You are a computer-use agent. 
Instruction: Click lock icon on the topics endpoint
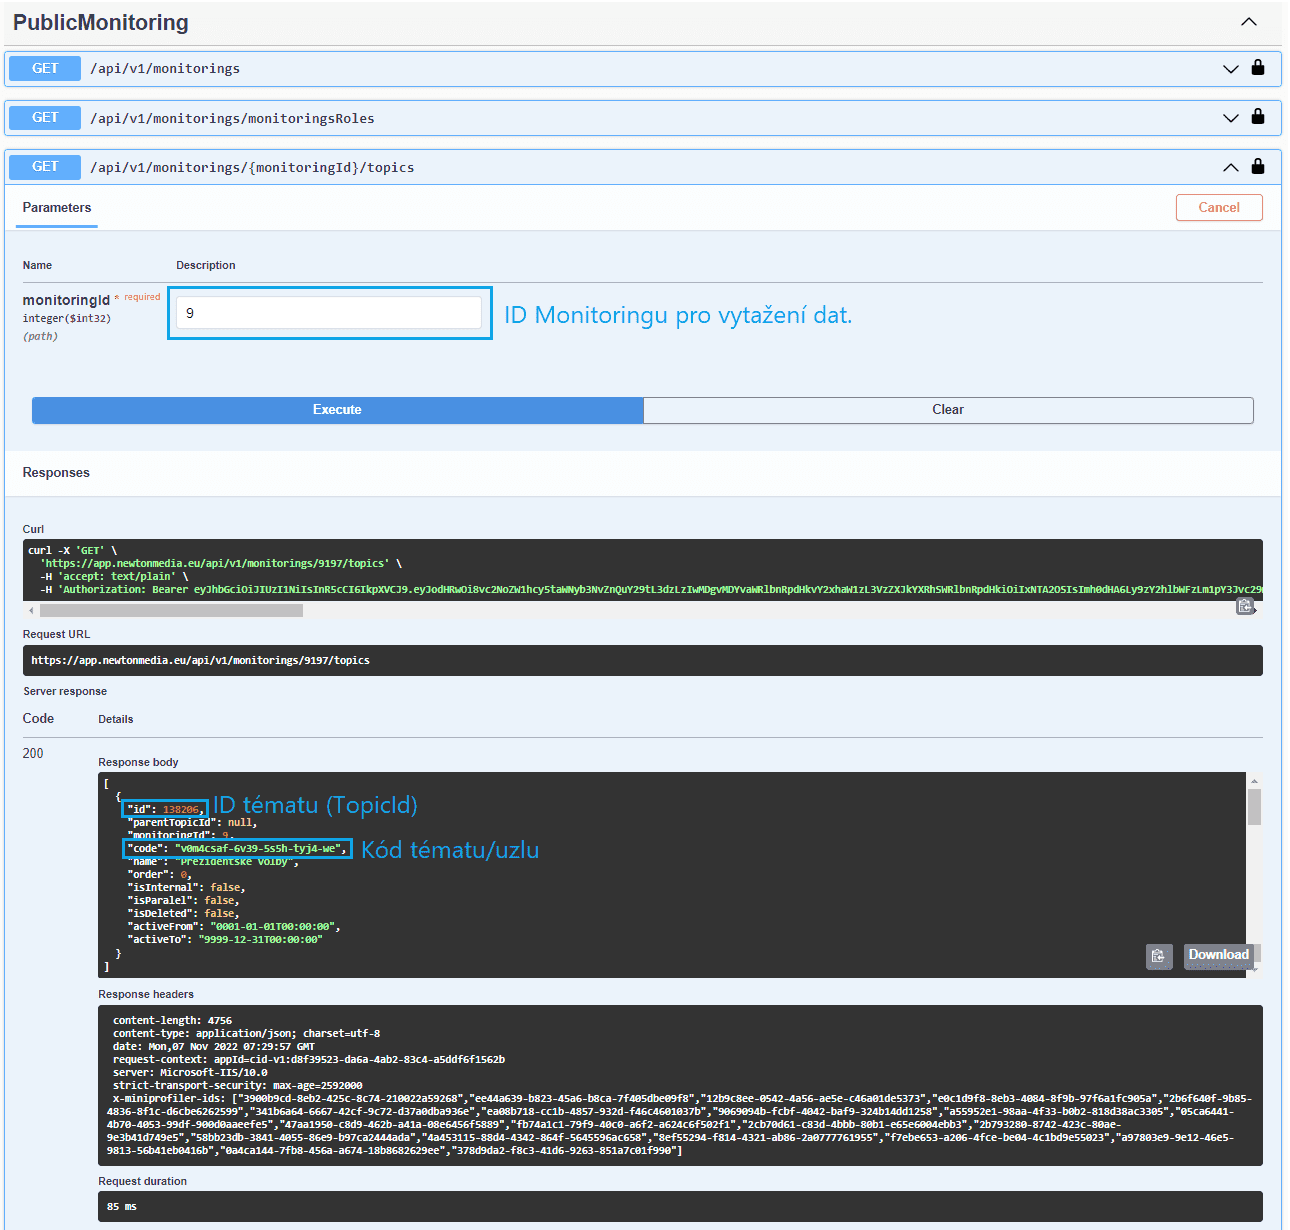(x=1258, y=167)
